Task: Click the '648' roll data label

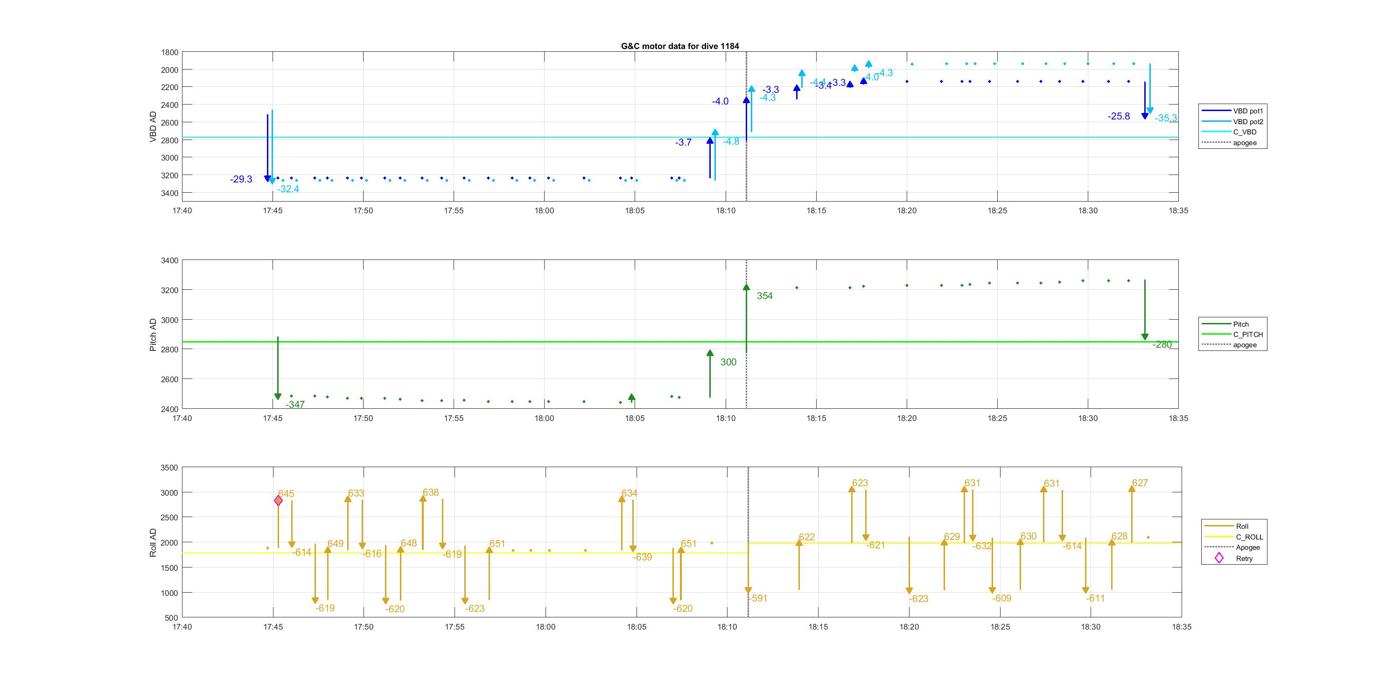Action: [x=409, y=544]
